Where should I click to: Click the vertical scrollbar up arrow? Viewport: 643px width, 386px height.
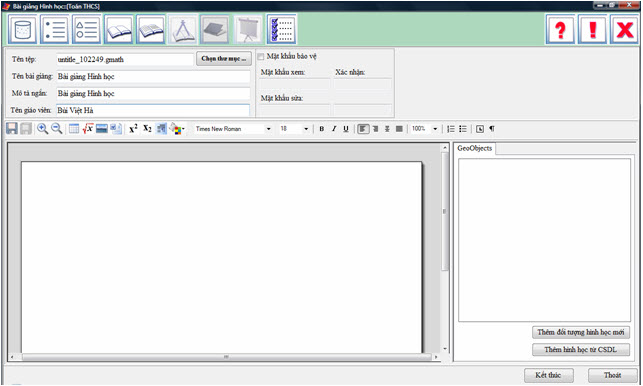(x=445, y=147)
